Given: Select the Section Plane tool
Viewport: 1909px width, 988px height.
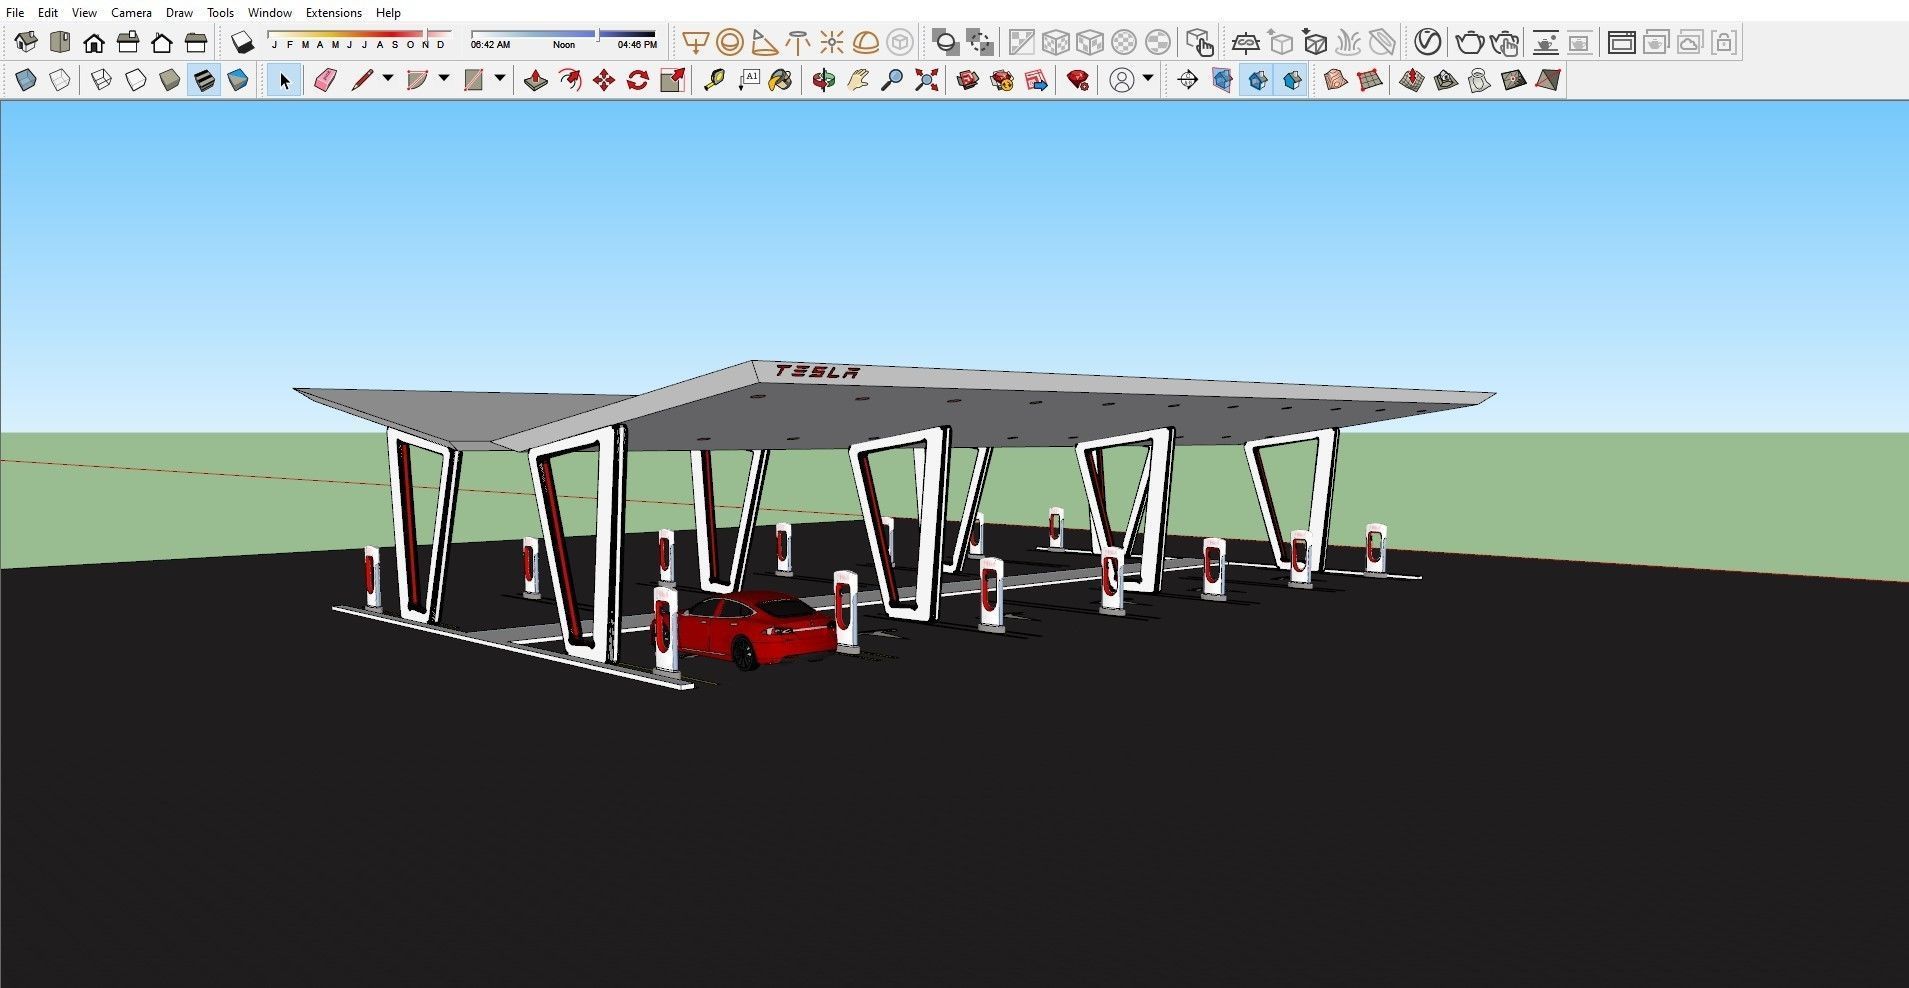Looking at the screenshot, I should (1188, 80).
